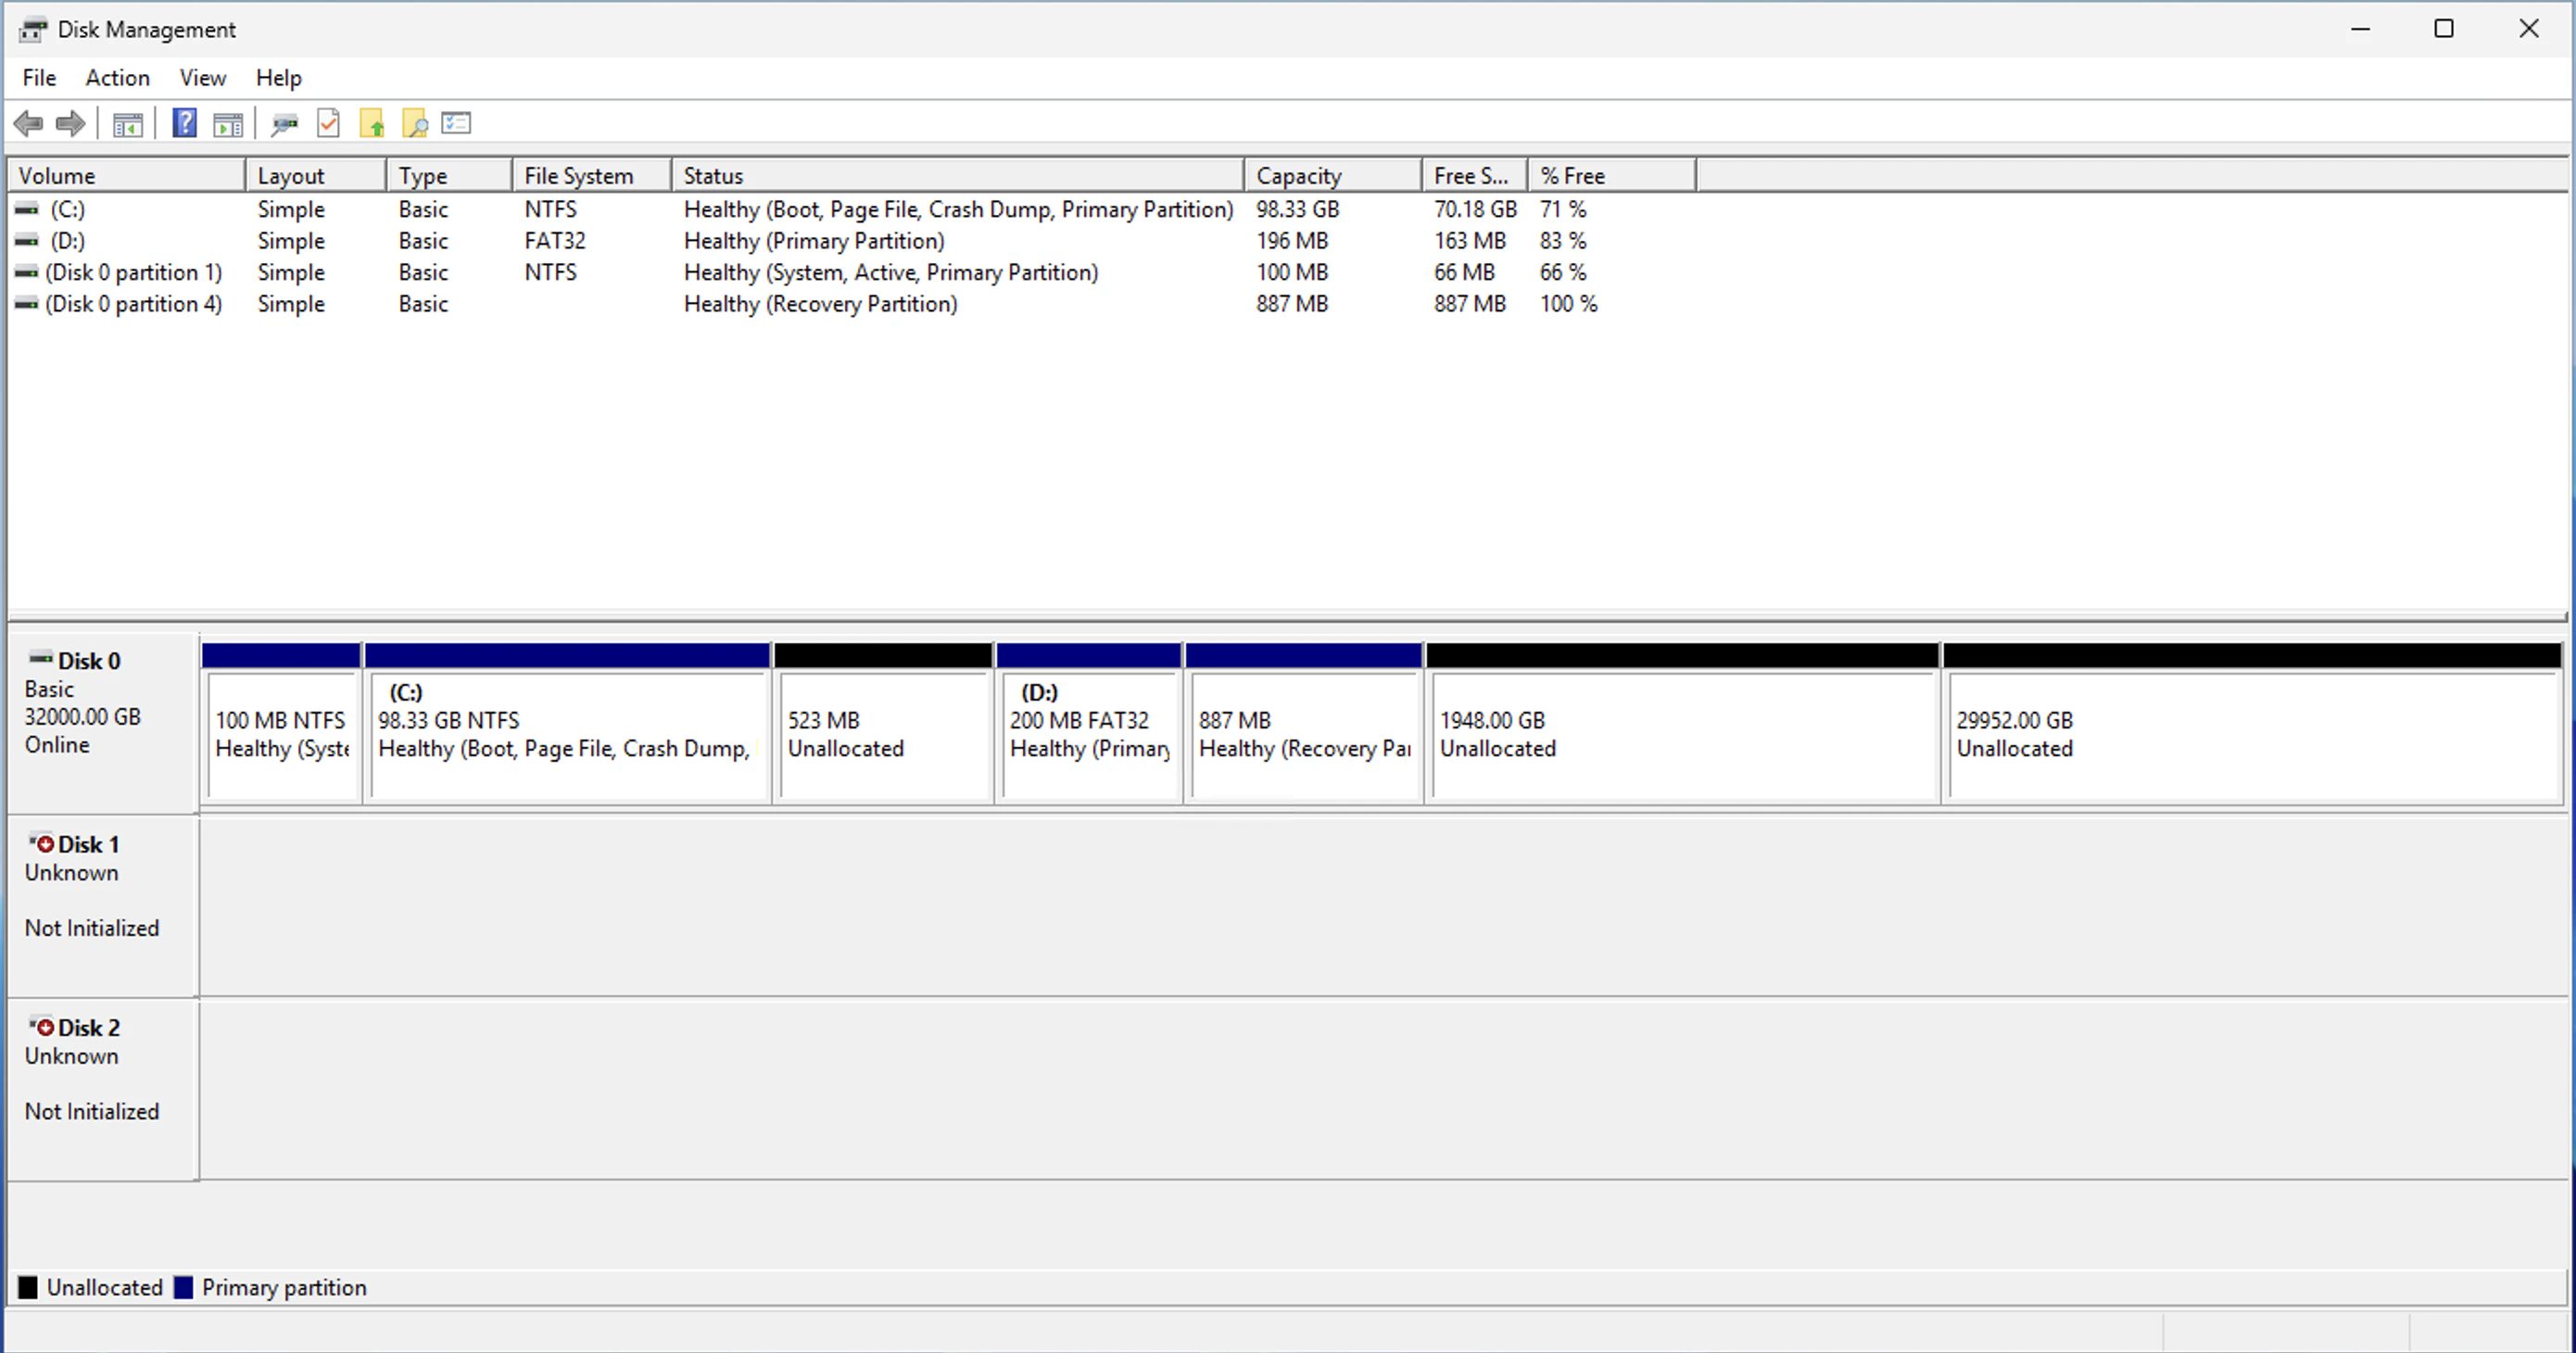Select the Disk 2 Not Initialized label
The width and height of the screenshot is (2576, 1353).
(103, 1089)
